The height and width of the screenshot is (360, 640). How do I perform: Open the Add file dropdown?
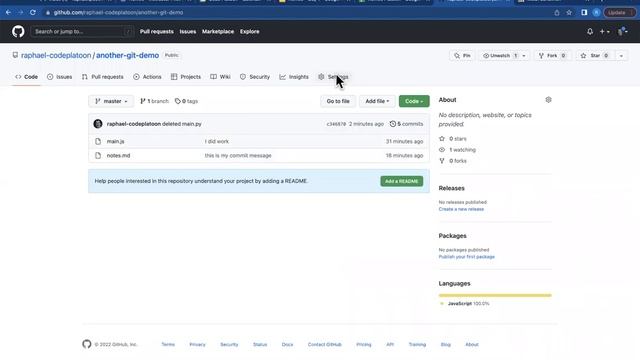[377, 101]
